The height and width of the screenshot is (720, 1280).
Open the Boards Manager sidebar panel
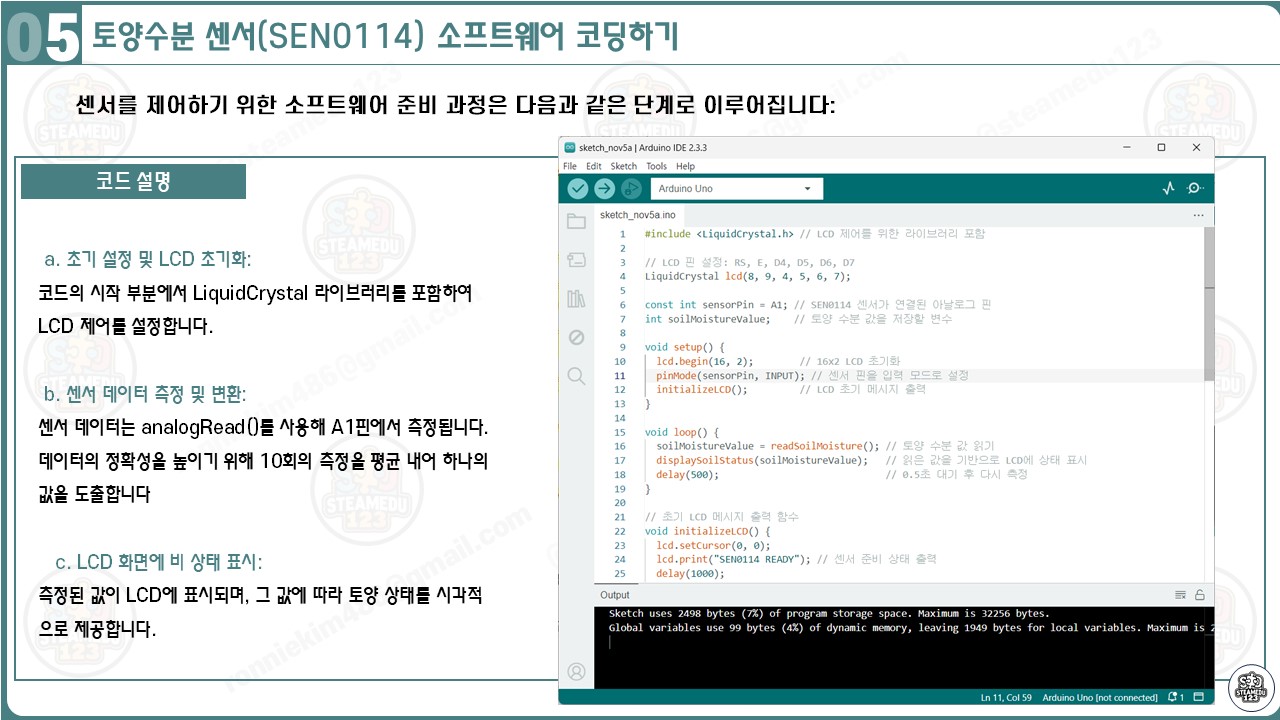[x=576, y=260]
